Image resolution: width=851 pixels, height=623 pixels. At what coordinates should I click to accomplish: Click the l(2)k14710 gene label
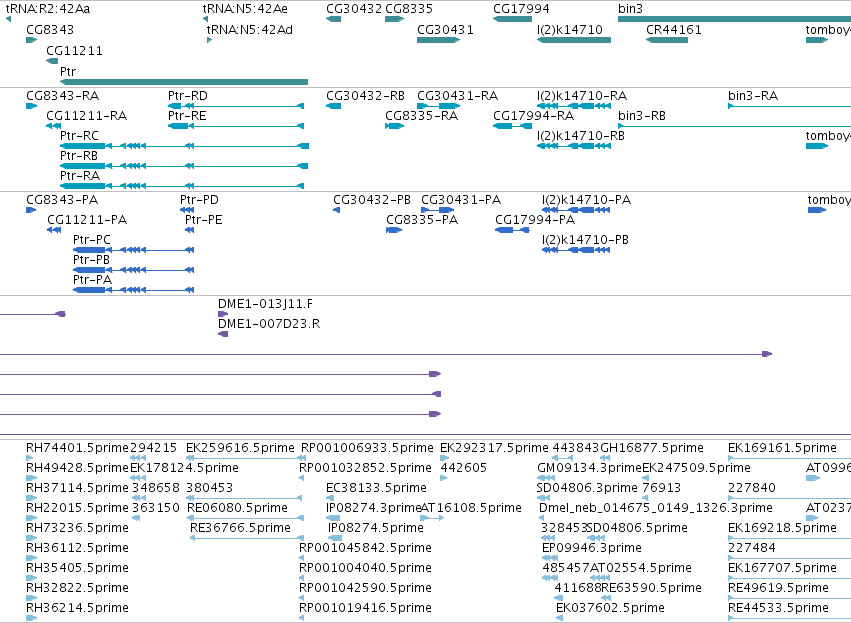(x=570, y=29)
